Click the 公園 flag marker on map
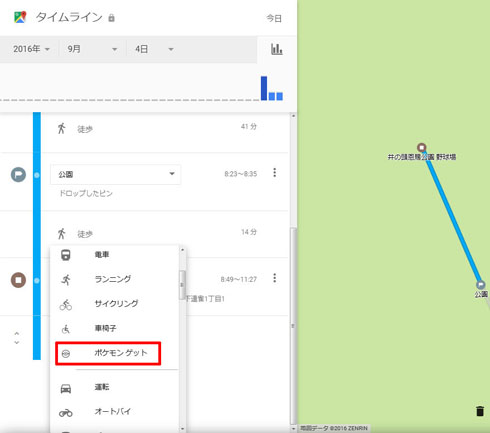This screenshot has width=490, height=433. (x=480, y=285)
